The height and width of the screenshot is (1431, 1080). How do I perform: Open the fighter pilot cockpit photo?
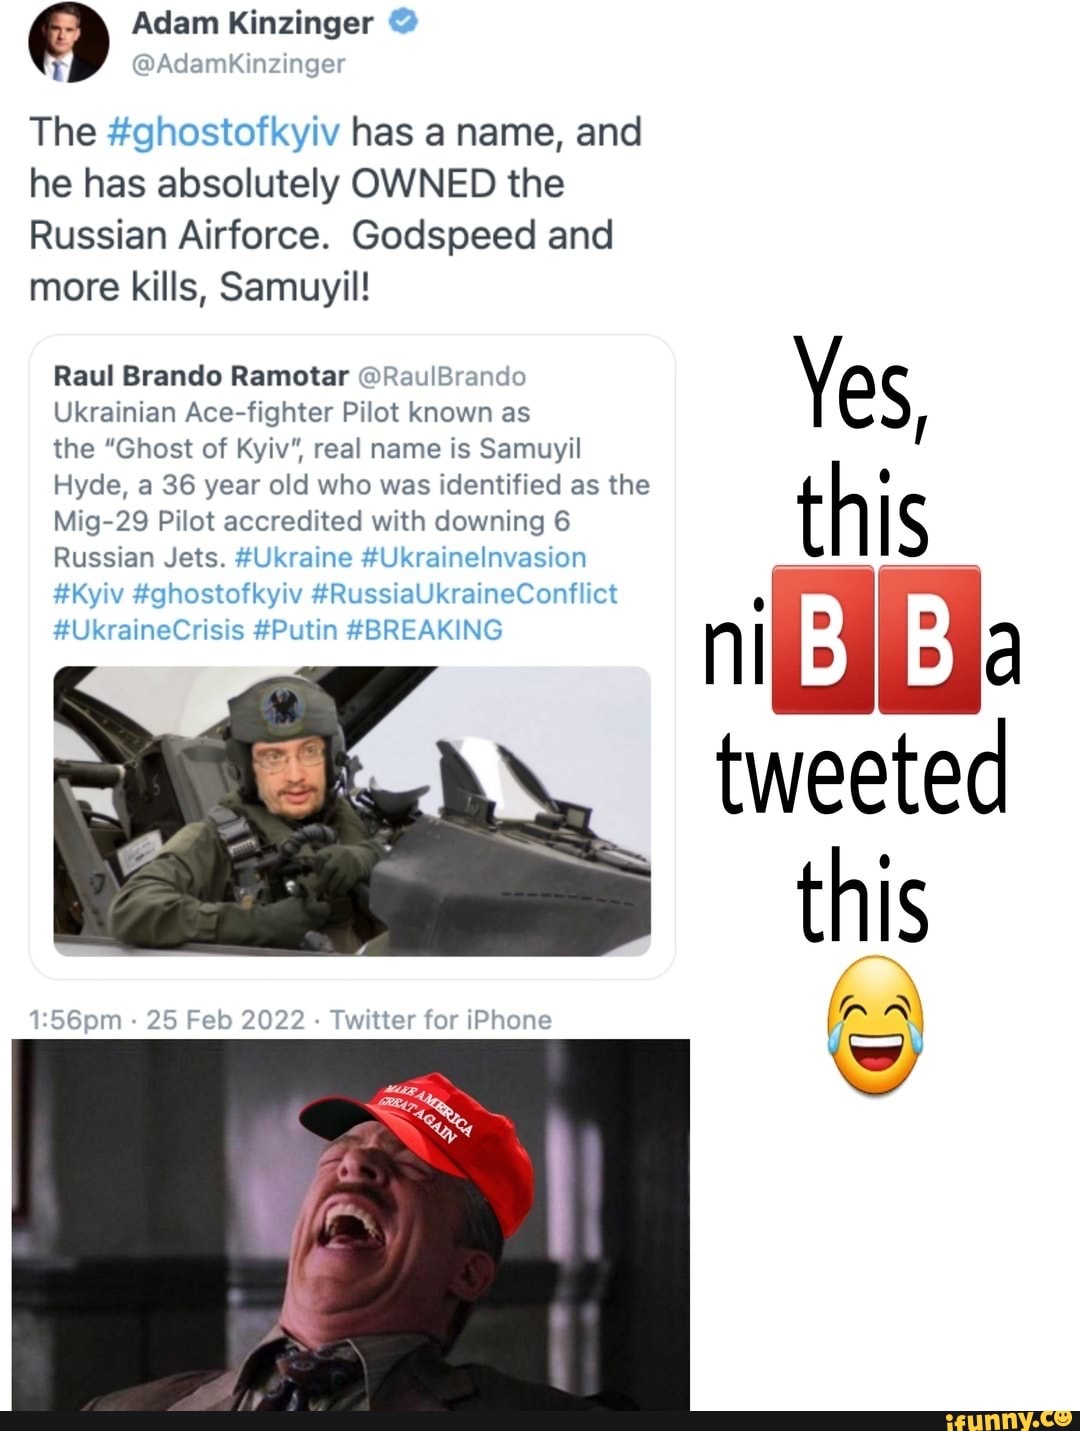(x=352, y=810)
